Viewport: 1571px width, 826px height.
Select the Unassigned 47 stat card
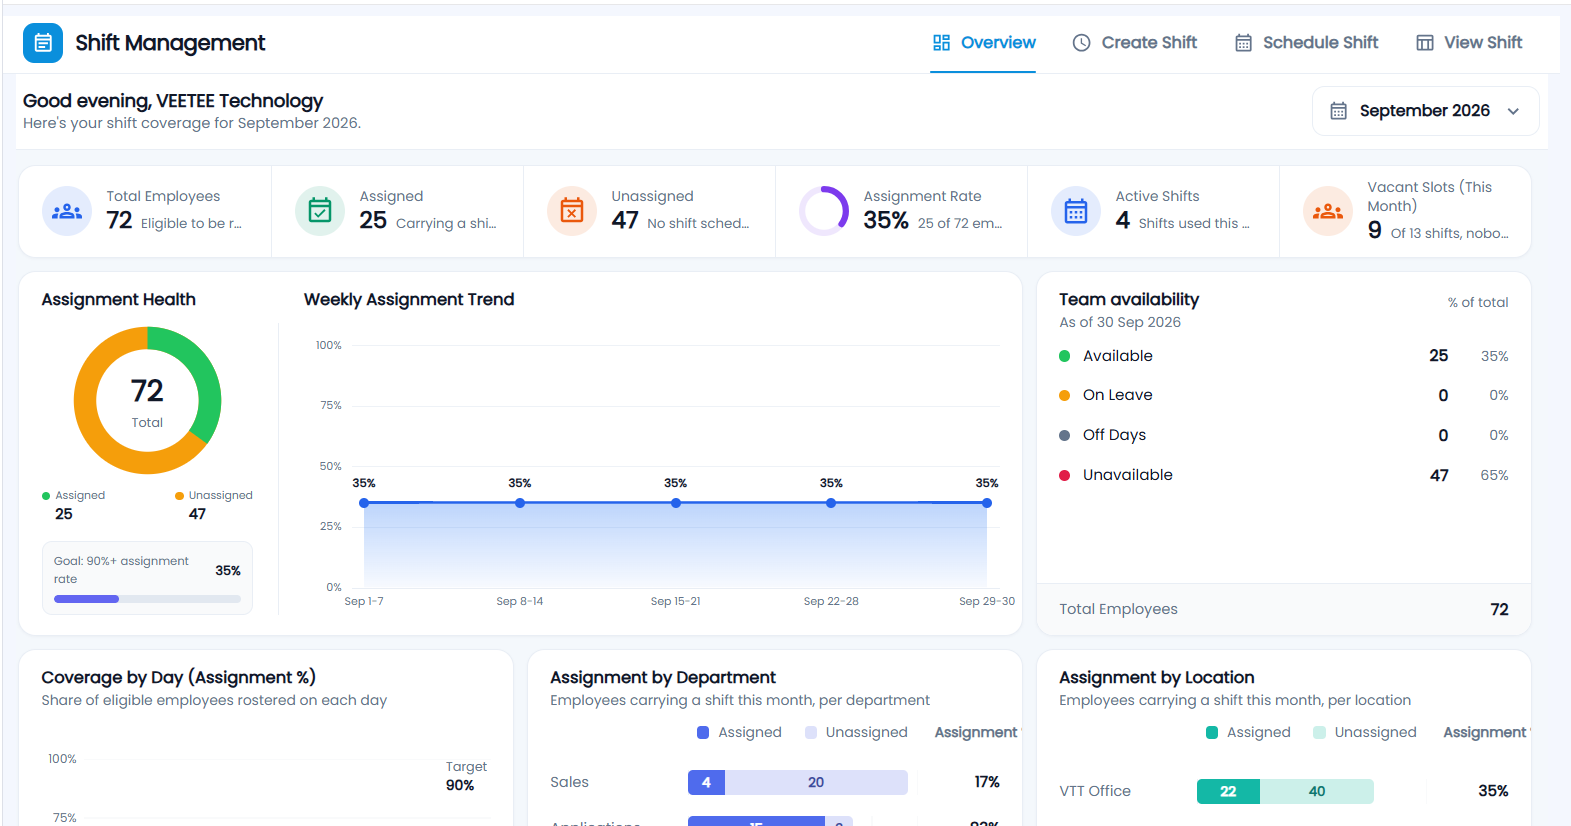click(650, 211)
